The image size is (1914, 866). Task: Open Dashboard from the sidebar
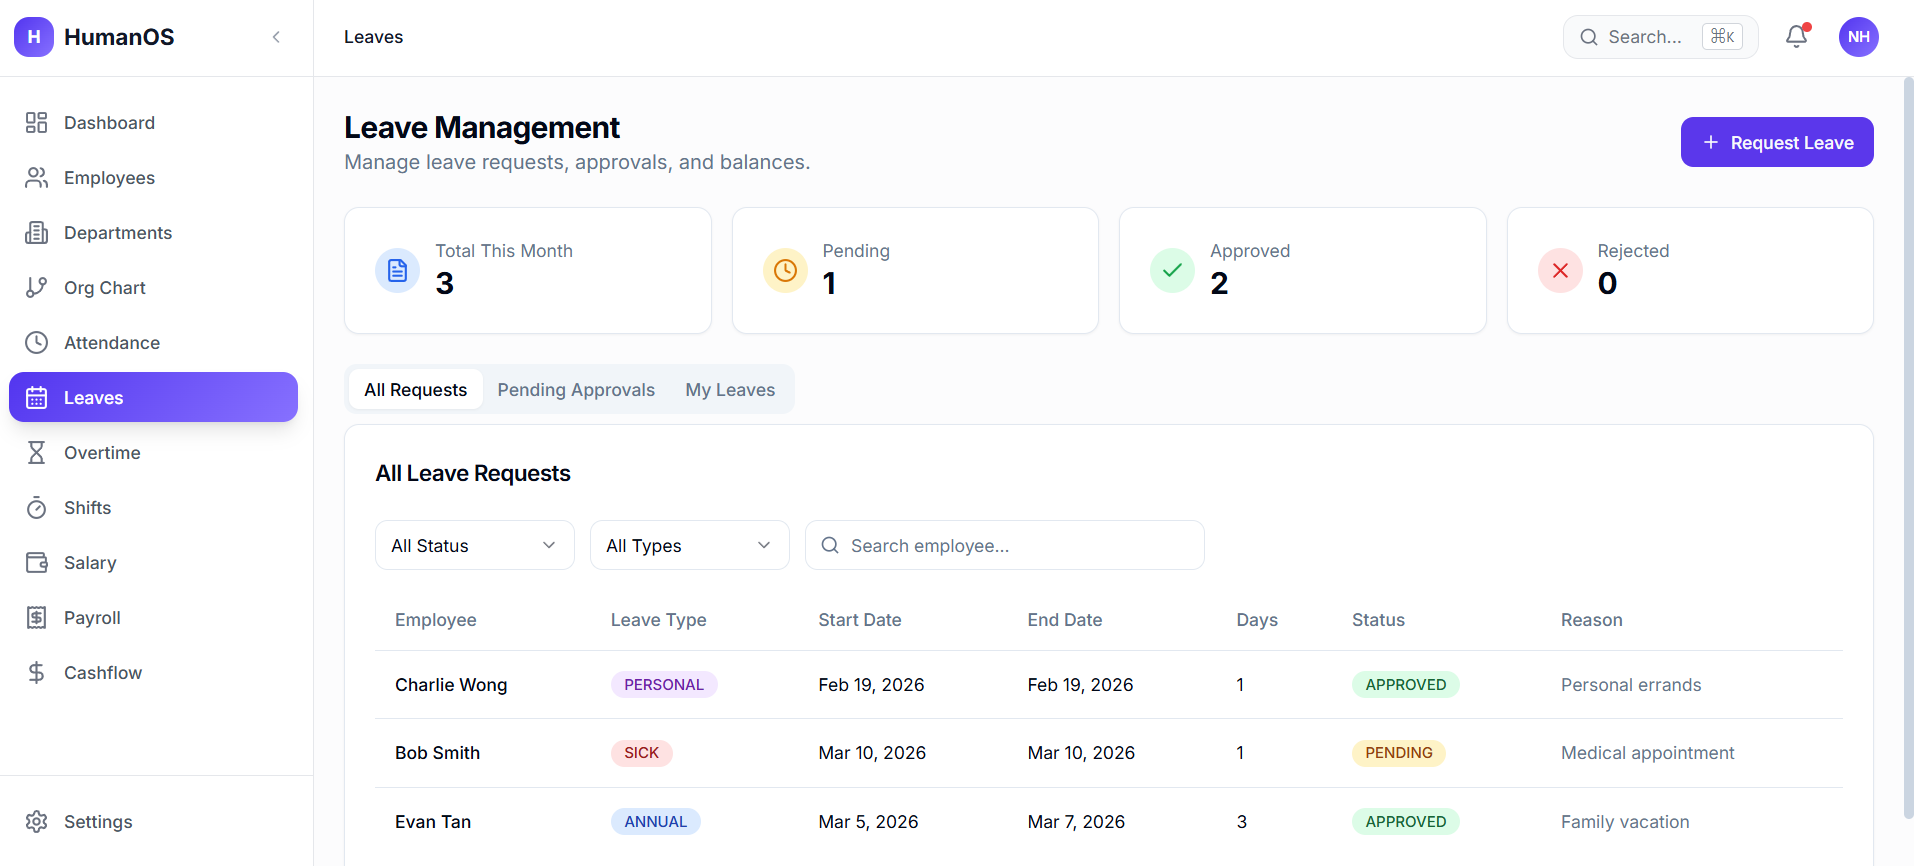[x=109, y=123]
